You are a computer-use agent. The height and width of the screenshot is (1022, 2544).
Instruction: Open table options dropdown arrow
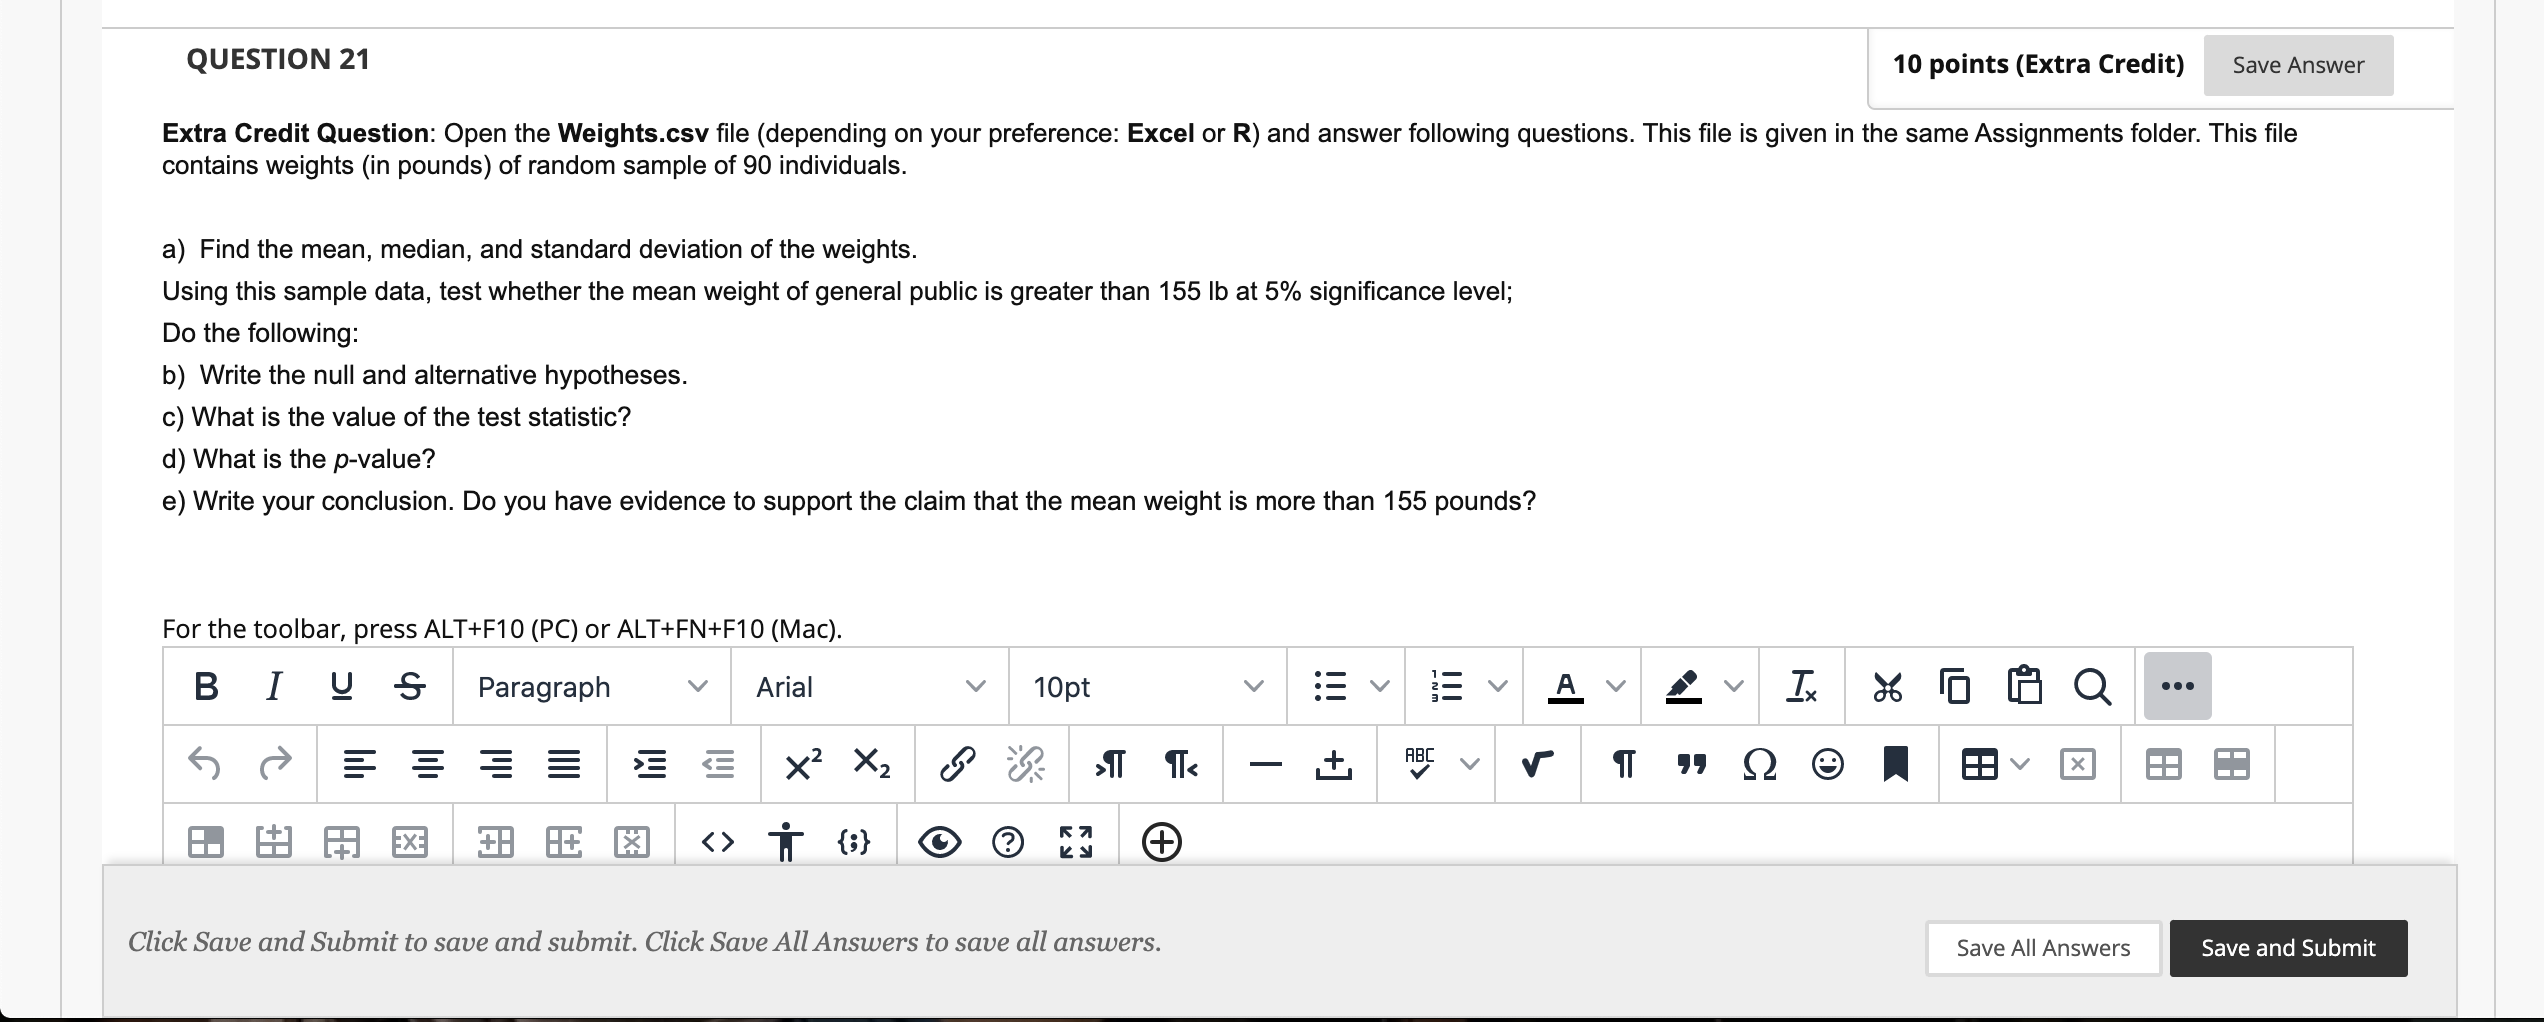pyautogui.click(x=2021, y=765)
